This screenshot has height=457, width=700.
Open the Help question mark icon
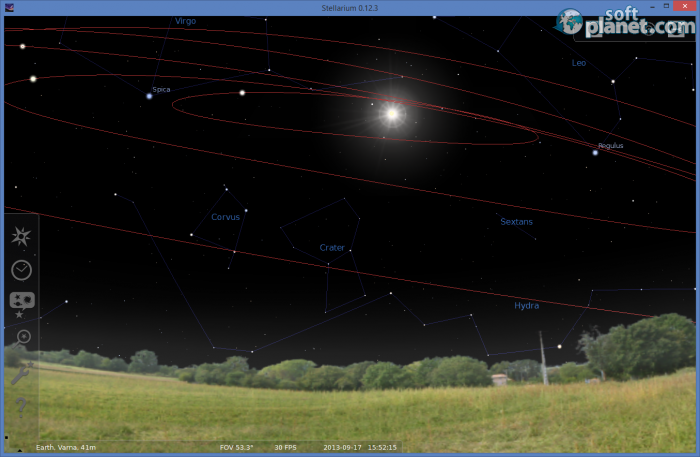pos(21,408)
